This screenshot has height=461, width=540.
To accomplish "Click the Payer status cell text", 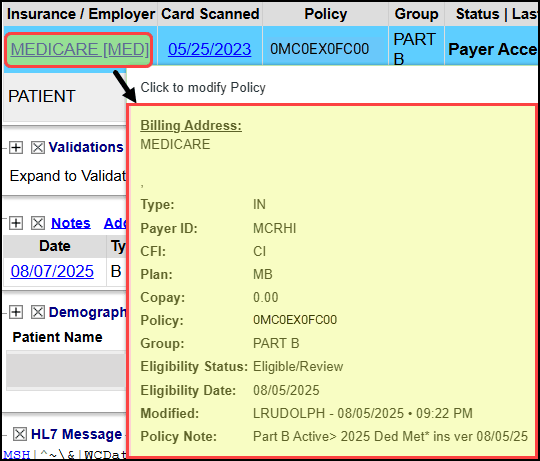I will 492,49.
